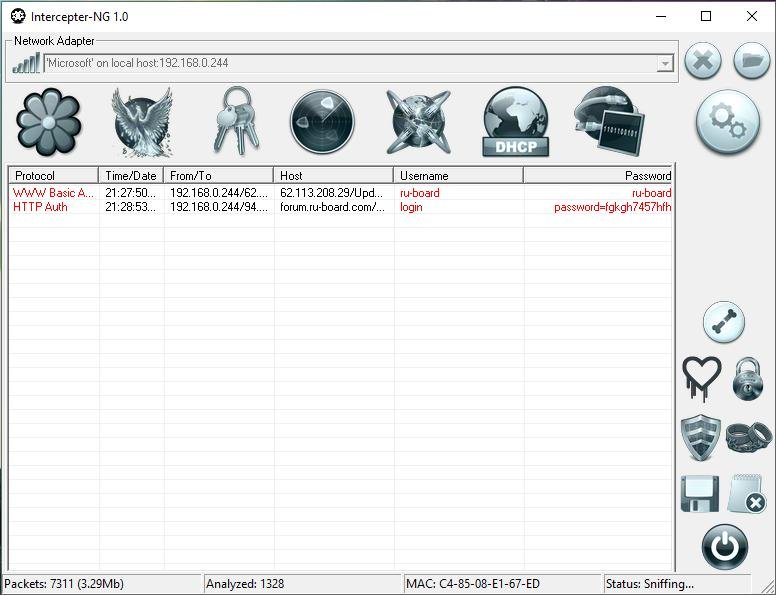This screenshot has height=595, width=776.
Task: Click the bone icon button
Action: tap(724, 322)
